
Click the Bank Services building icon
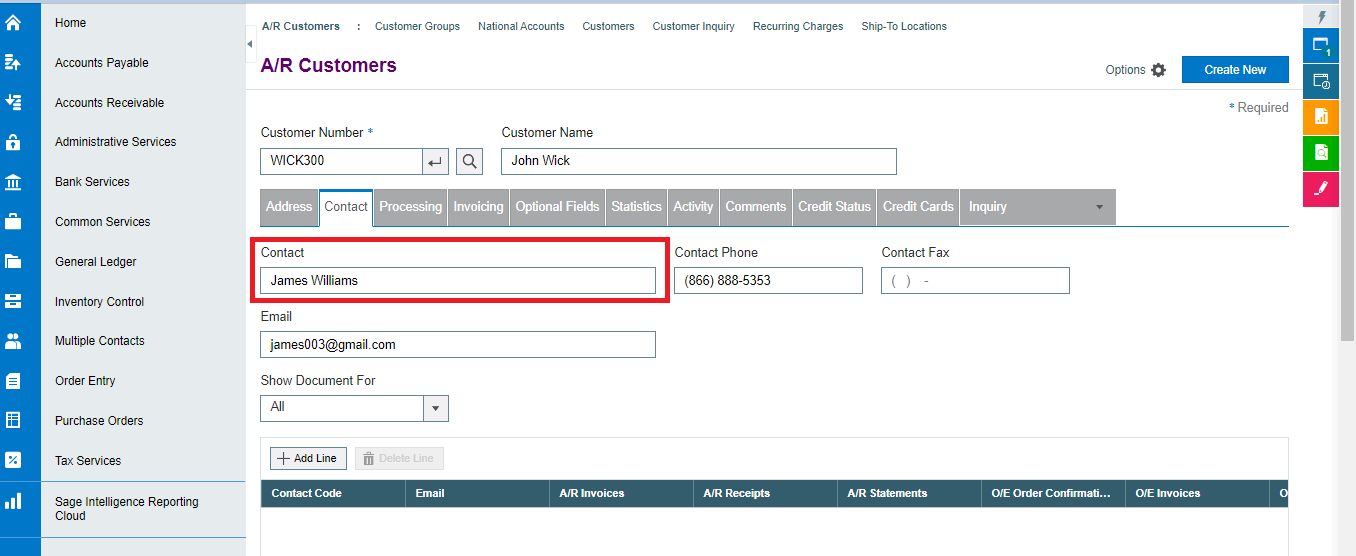coord(13,182)
